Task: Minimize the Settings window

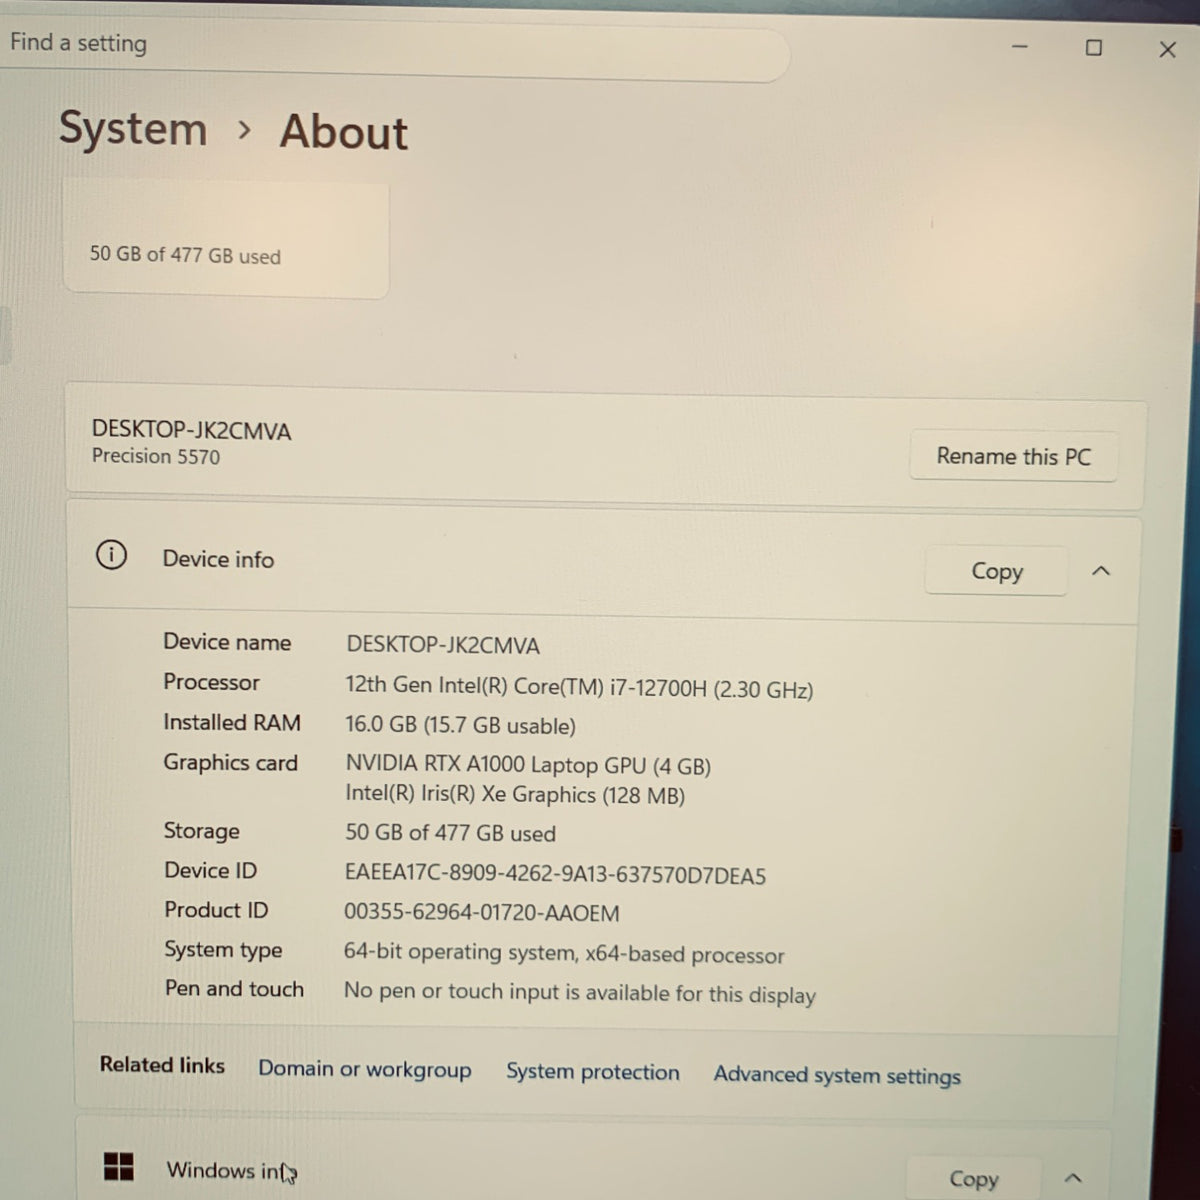Action: [x=1019, y=46]
